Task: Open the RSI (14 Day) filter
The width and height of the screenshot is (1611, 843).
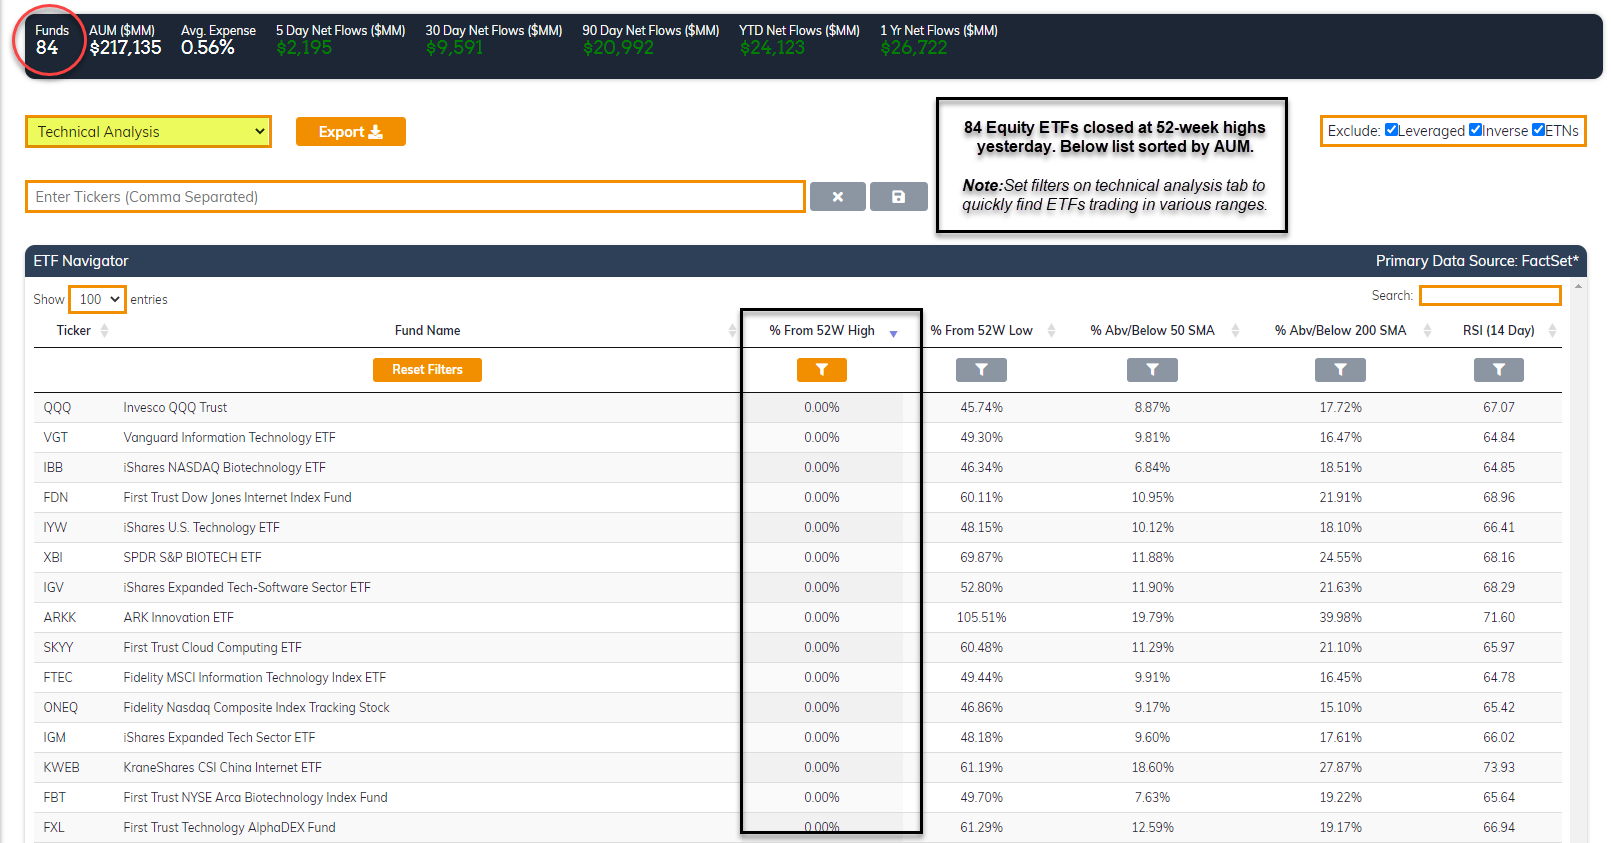Action: pyautogui.click(x=1498, y=370)
